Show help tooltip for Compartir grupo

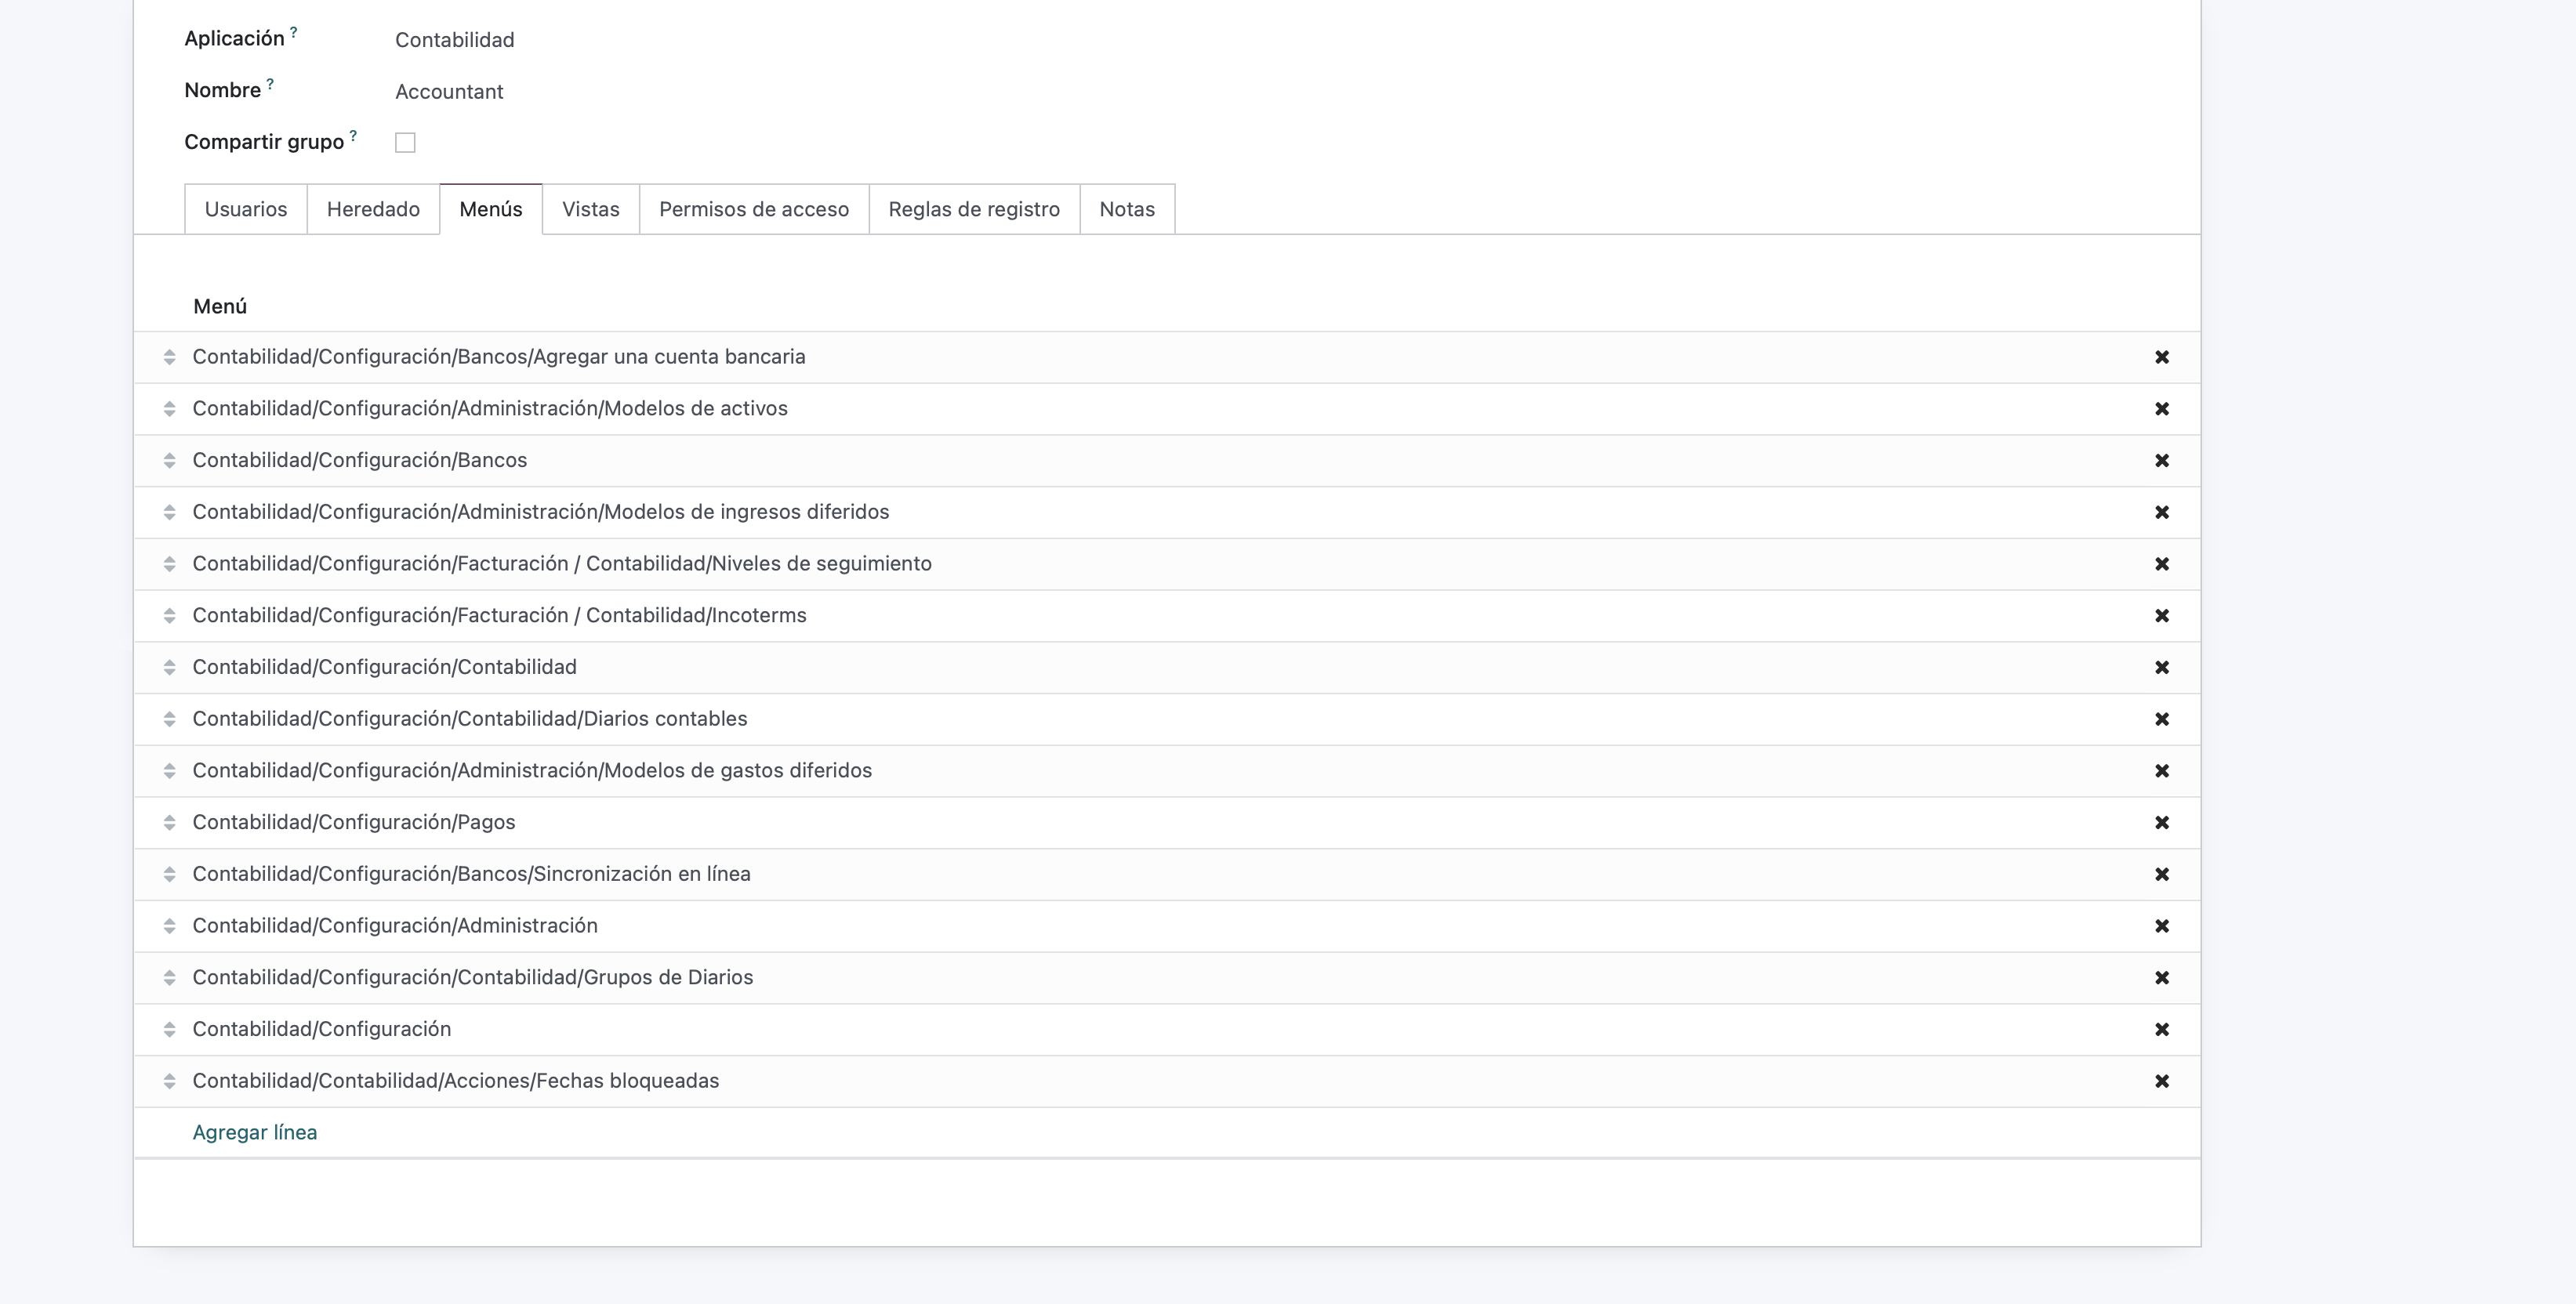pyautogui.click(x=353, y=135)
